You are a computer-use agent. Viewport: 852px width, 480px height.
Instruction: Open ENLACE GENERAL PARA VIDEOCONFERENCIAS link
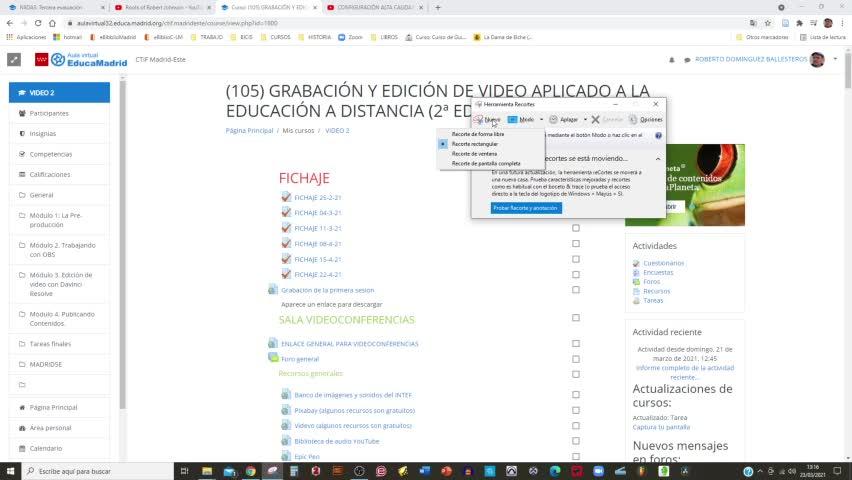tap(349, 344)
